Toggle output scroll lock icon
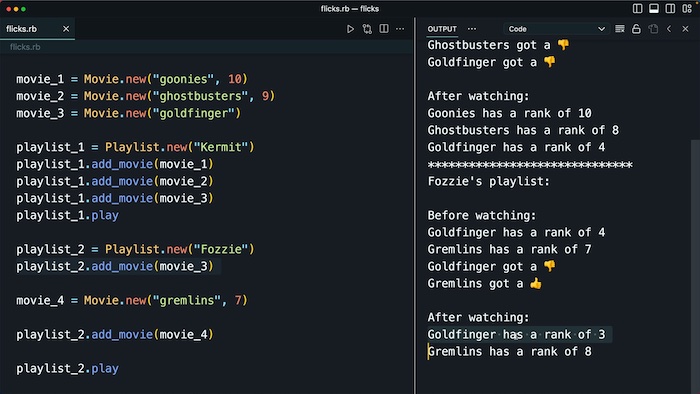This screenshot has height=394, width=700. coord(636,29)
